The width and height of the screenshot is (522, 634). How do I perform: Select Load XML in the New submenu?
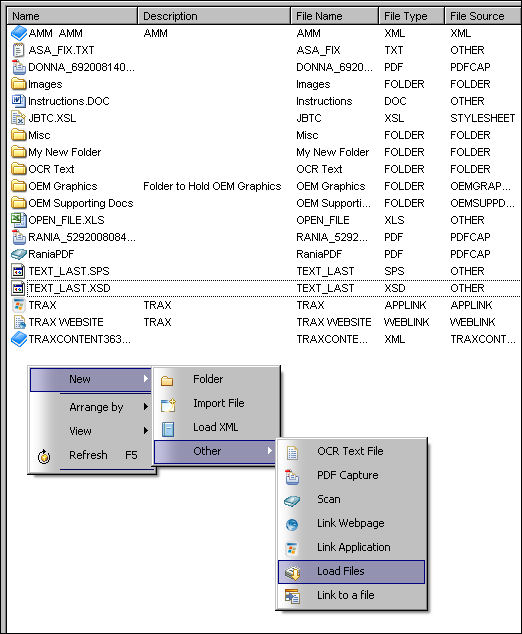pyautogui.click(x=216, y=427)
